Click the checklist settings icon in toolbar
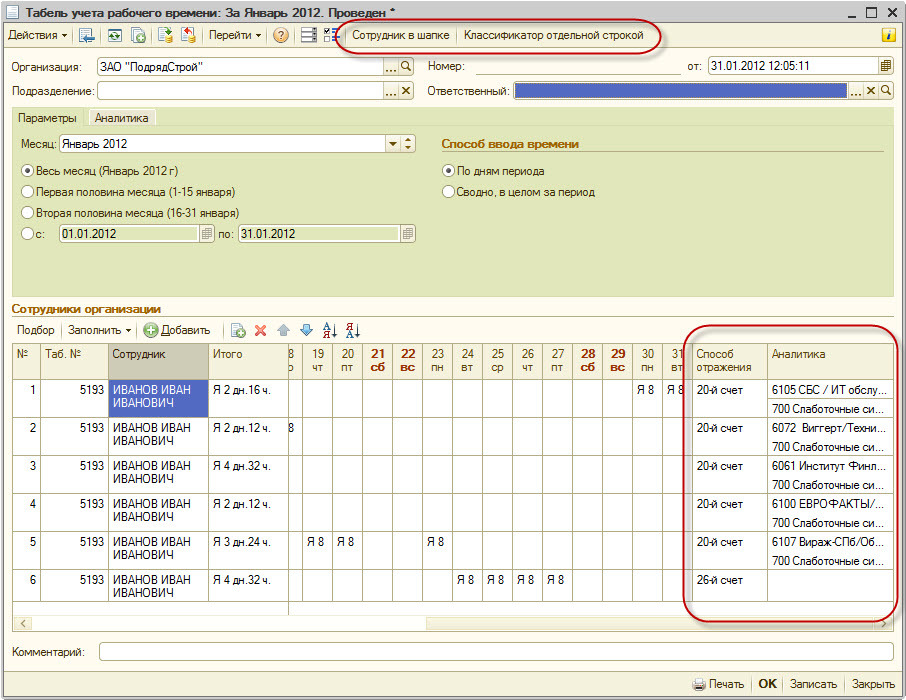The width and height of the screenshot is (906, 700). tap(332, 35)
